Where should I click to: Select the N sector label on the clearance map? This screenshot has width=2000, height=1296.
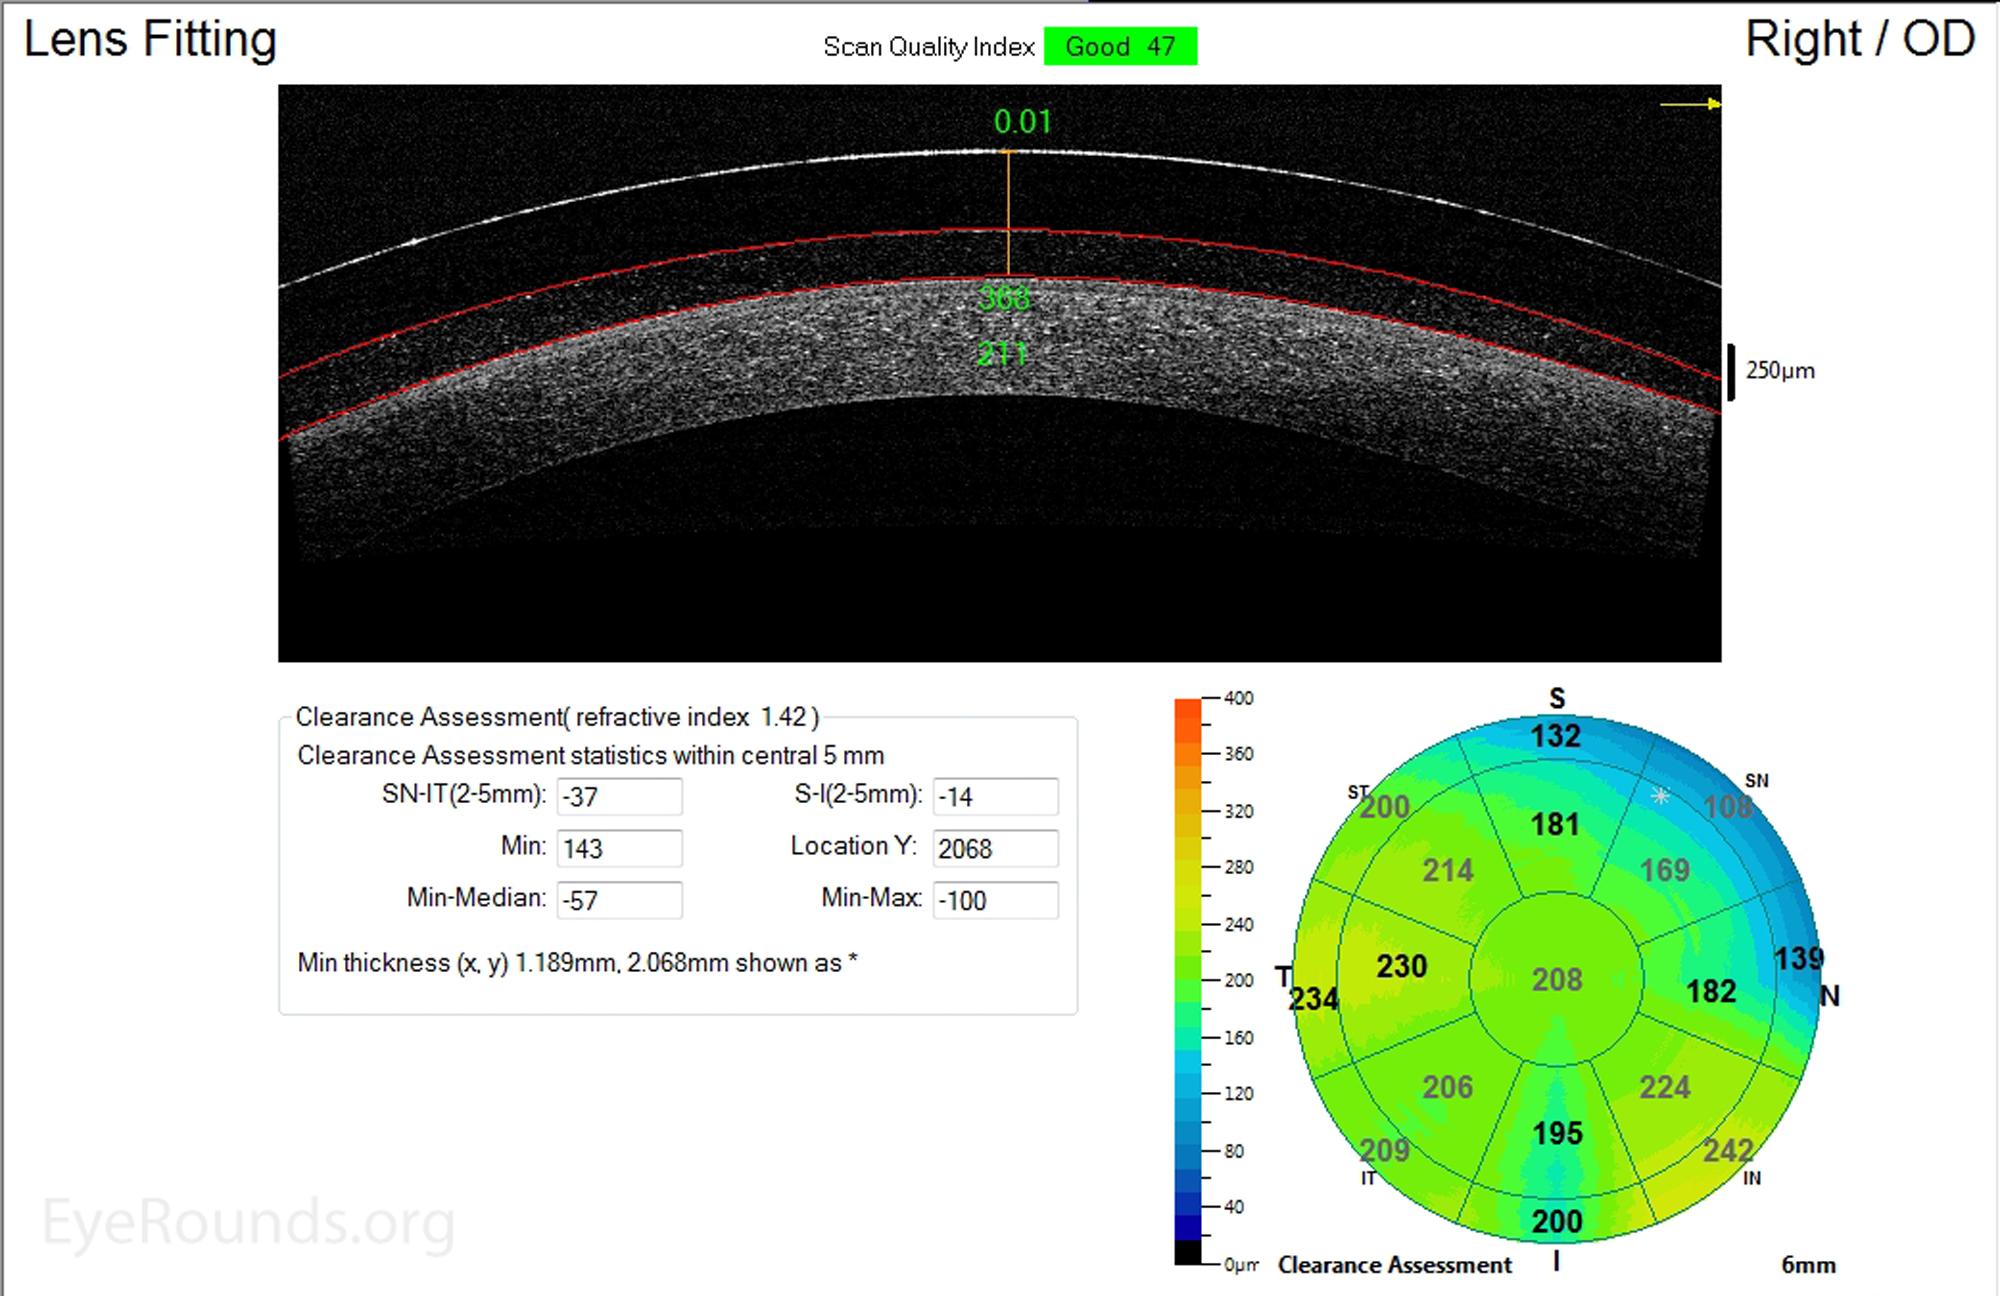(1832, 996)
